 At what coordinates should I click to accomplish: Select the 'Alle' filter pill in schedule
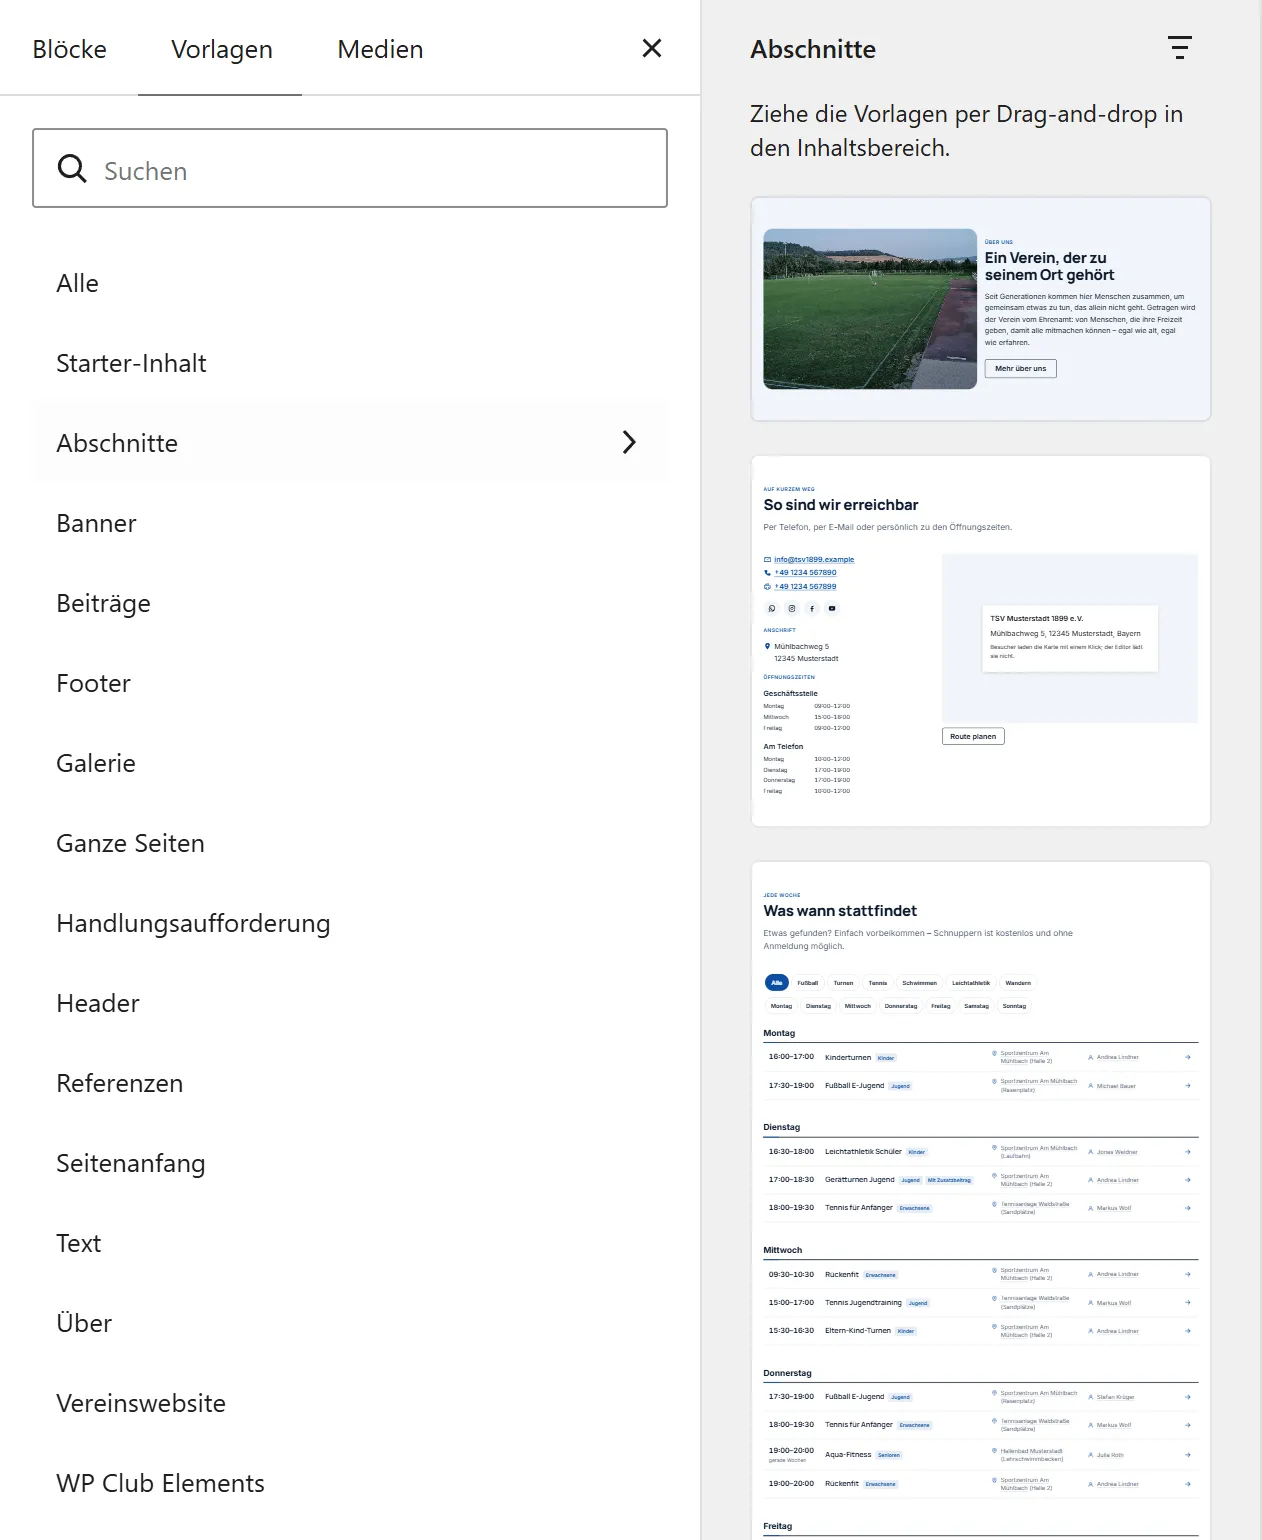tap(776, 983)
